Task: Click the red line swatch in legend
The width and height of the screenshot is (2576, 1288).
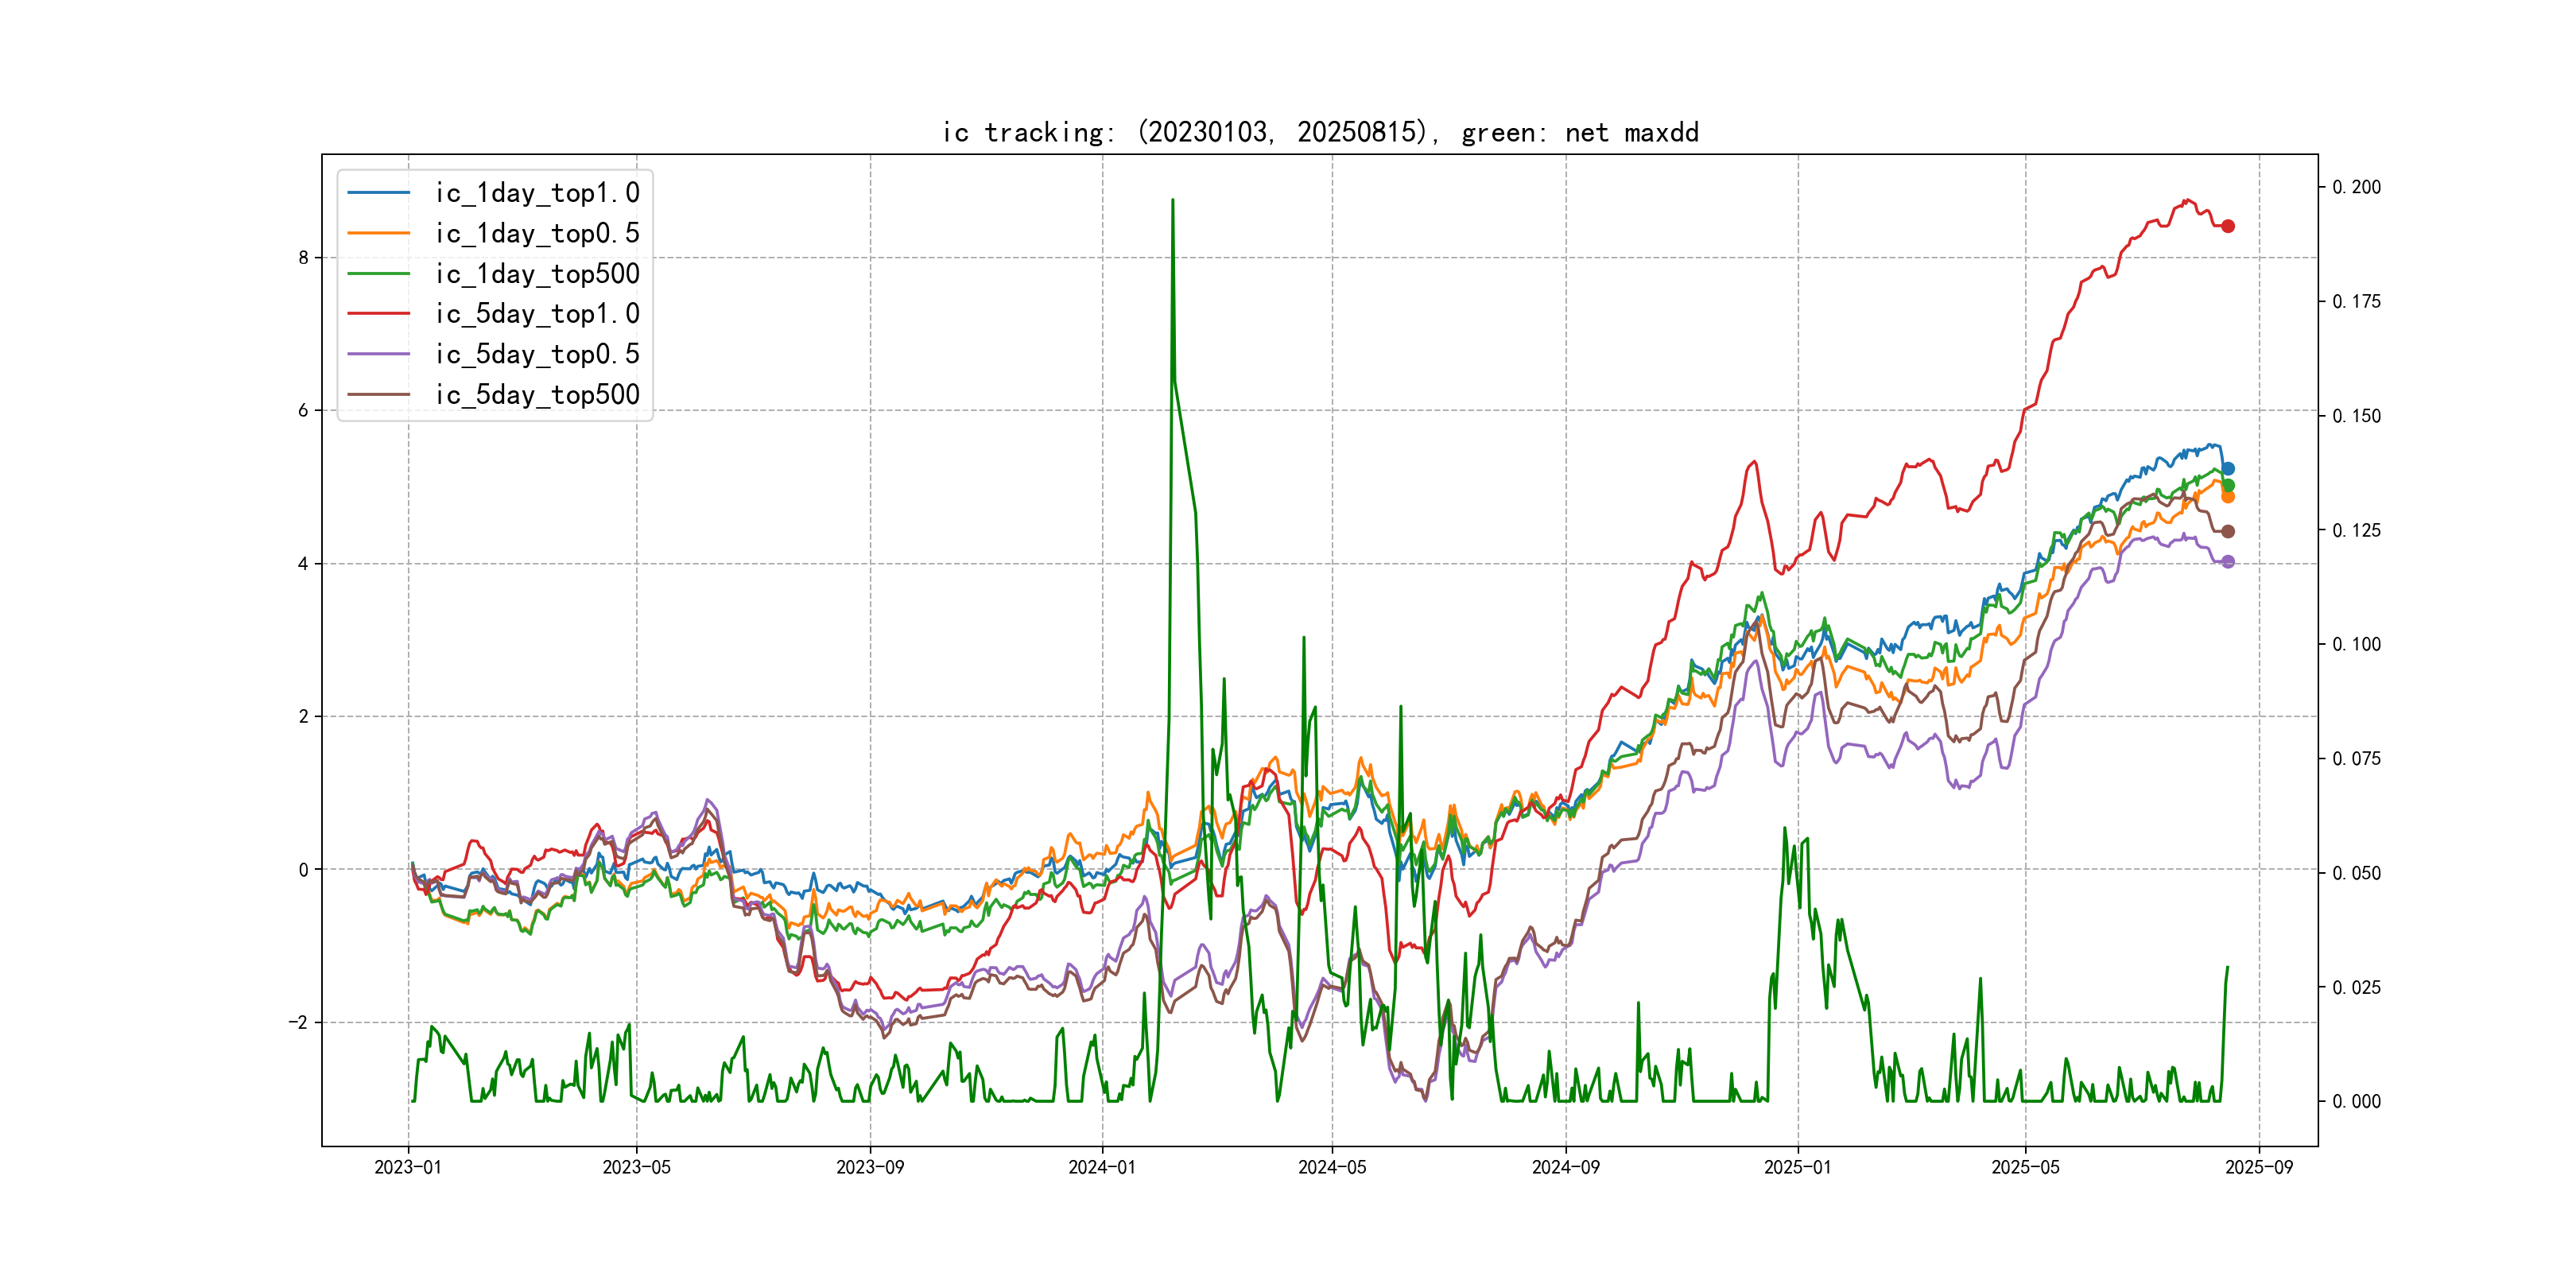Action: (379, 314)
